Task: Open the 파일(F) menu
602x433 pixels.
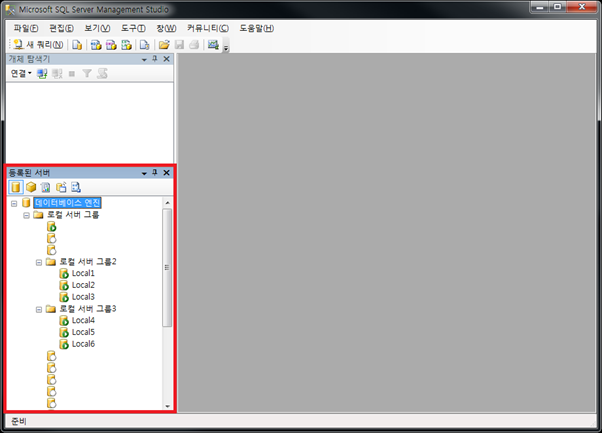Action: point(26,28)
